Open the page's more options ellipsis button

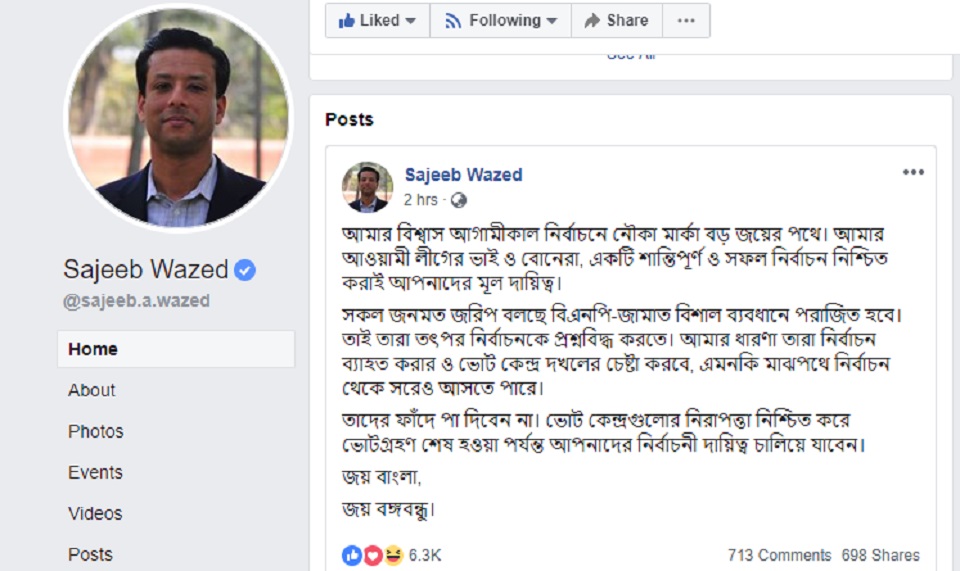click(x=685, y=20)
